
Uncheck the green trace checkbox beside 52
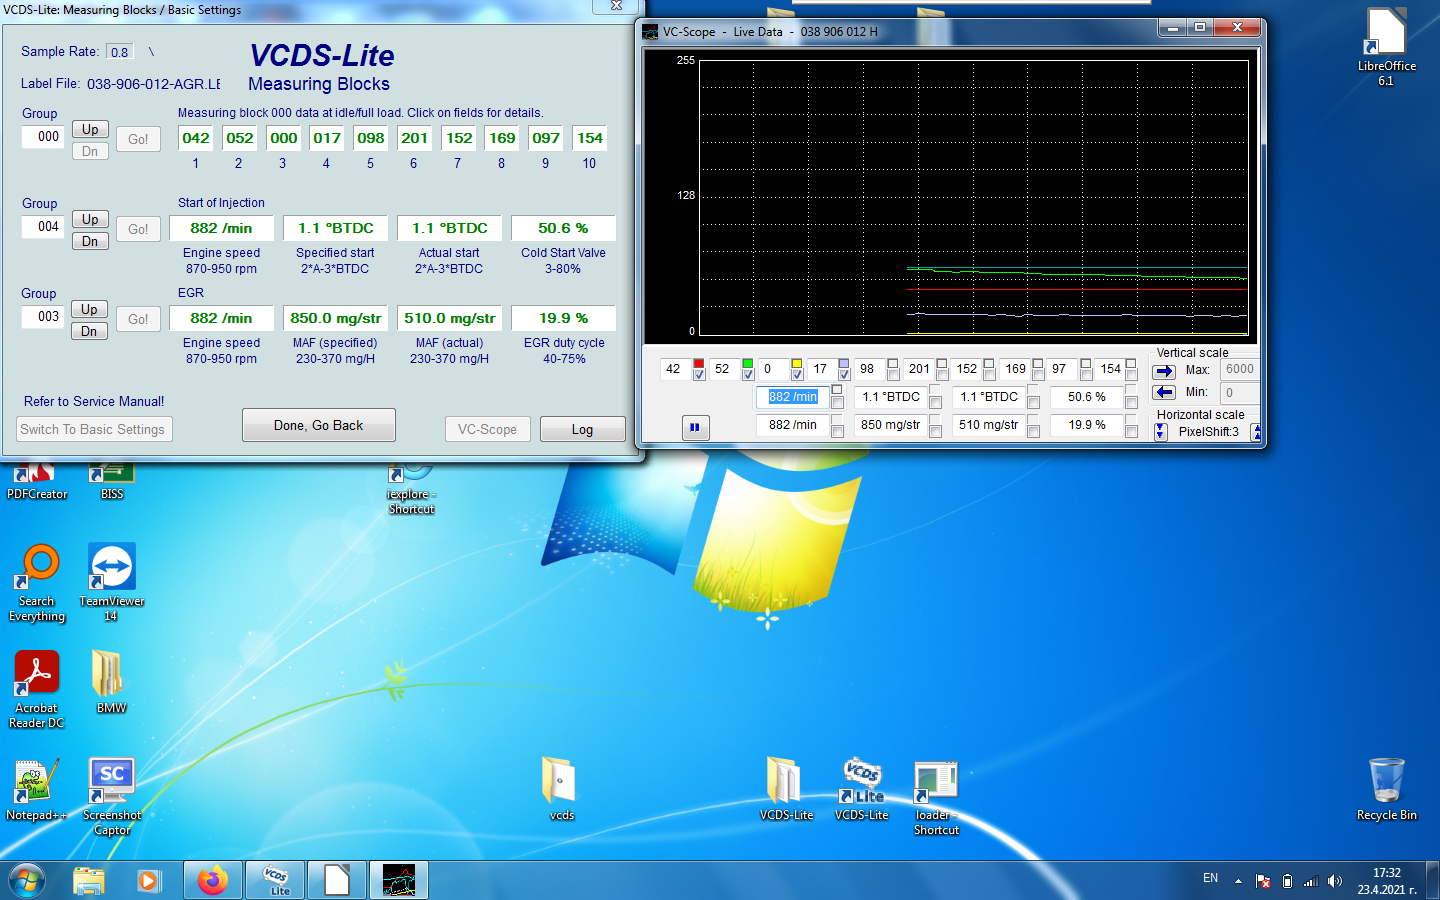tap(747, 375)
